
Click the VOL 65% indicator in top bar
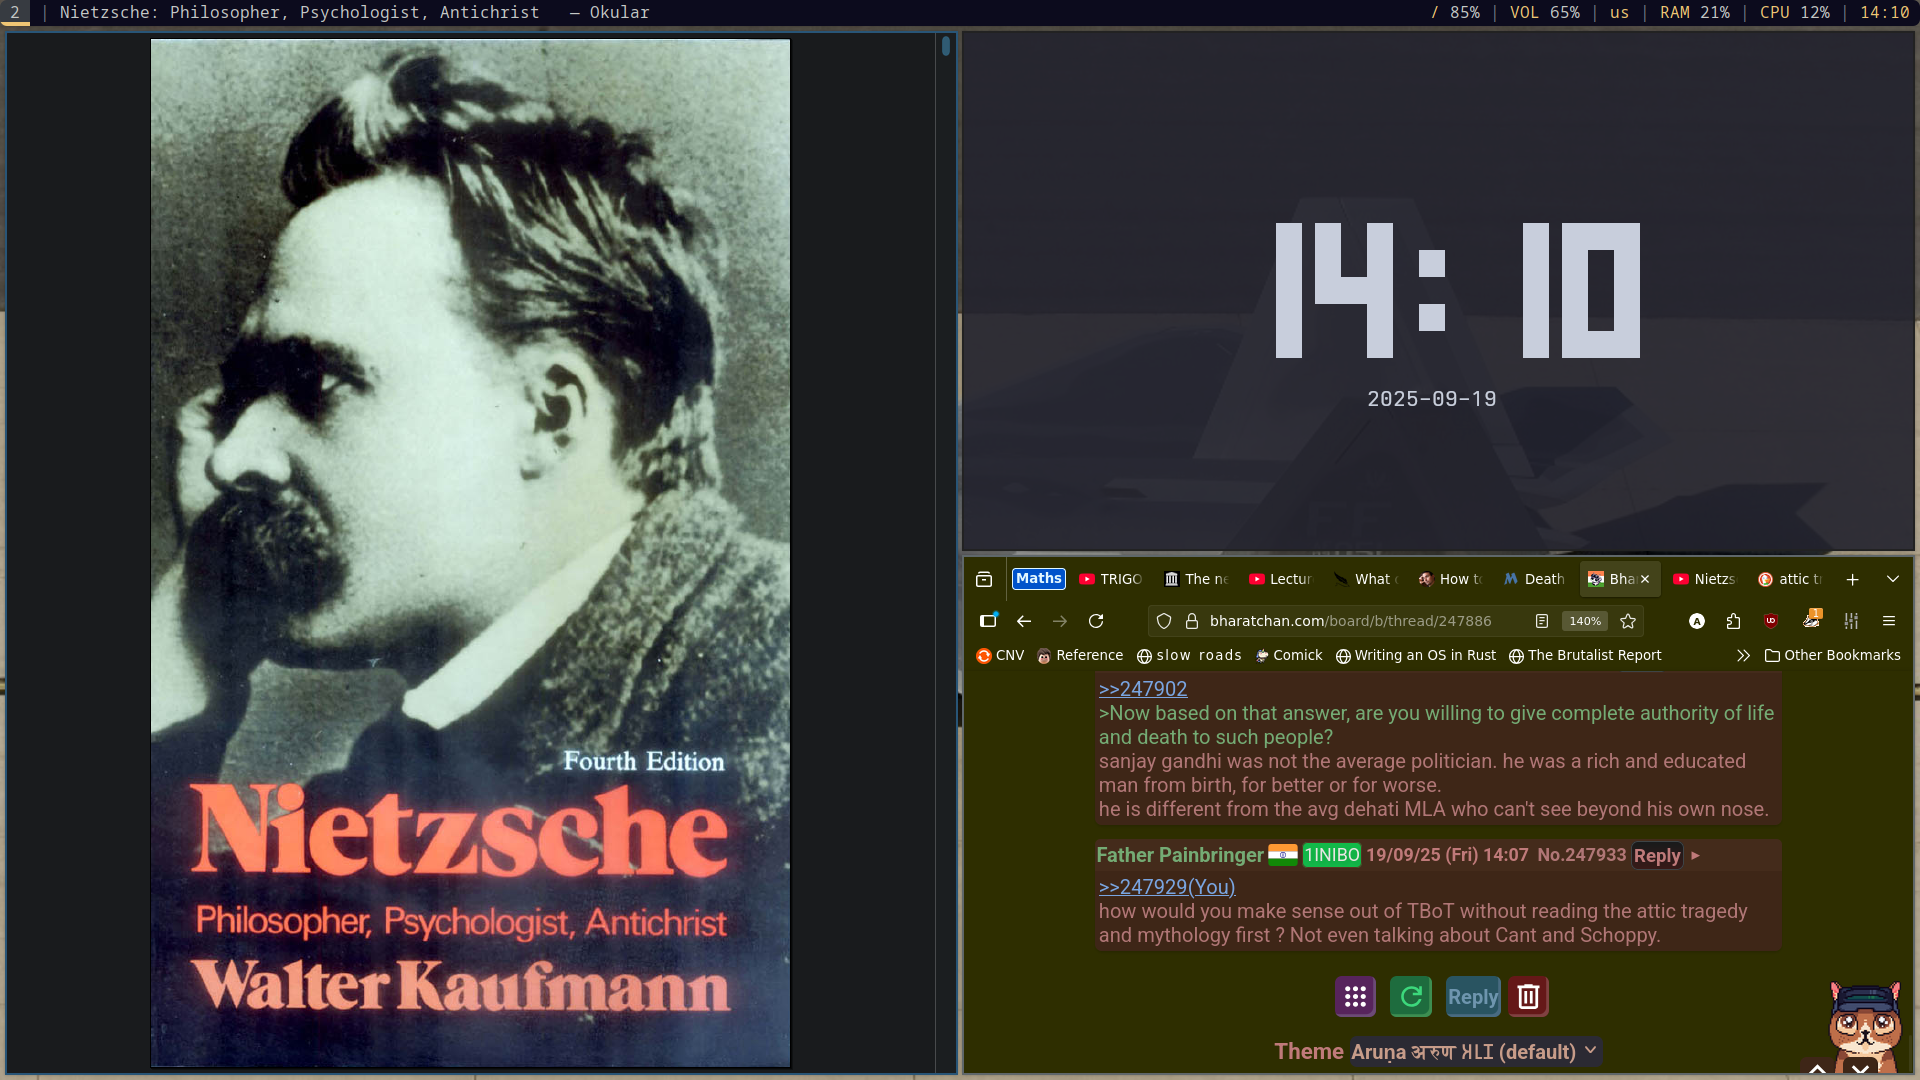point(1544,12)
